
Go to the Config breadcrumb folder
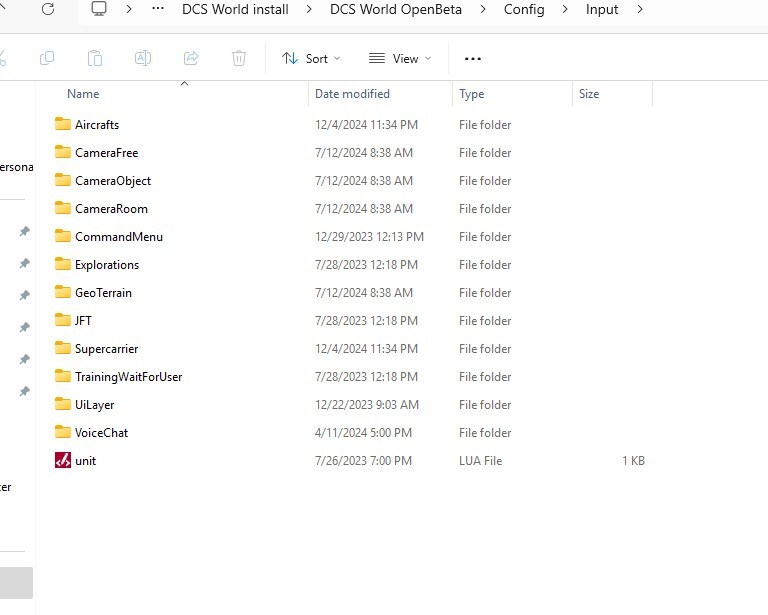click(x=524, y=10)
